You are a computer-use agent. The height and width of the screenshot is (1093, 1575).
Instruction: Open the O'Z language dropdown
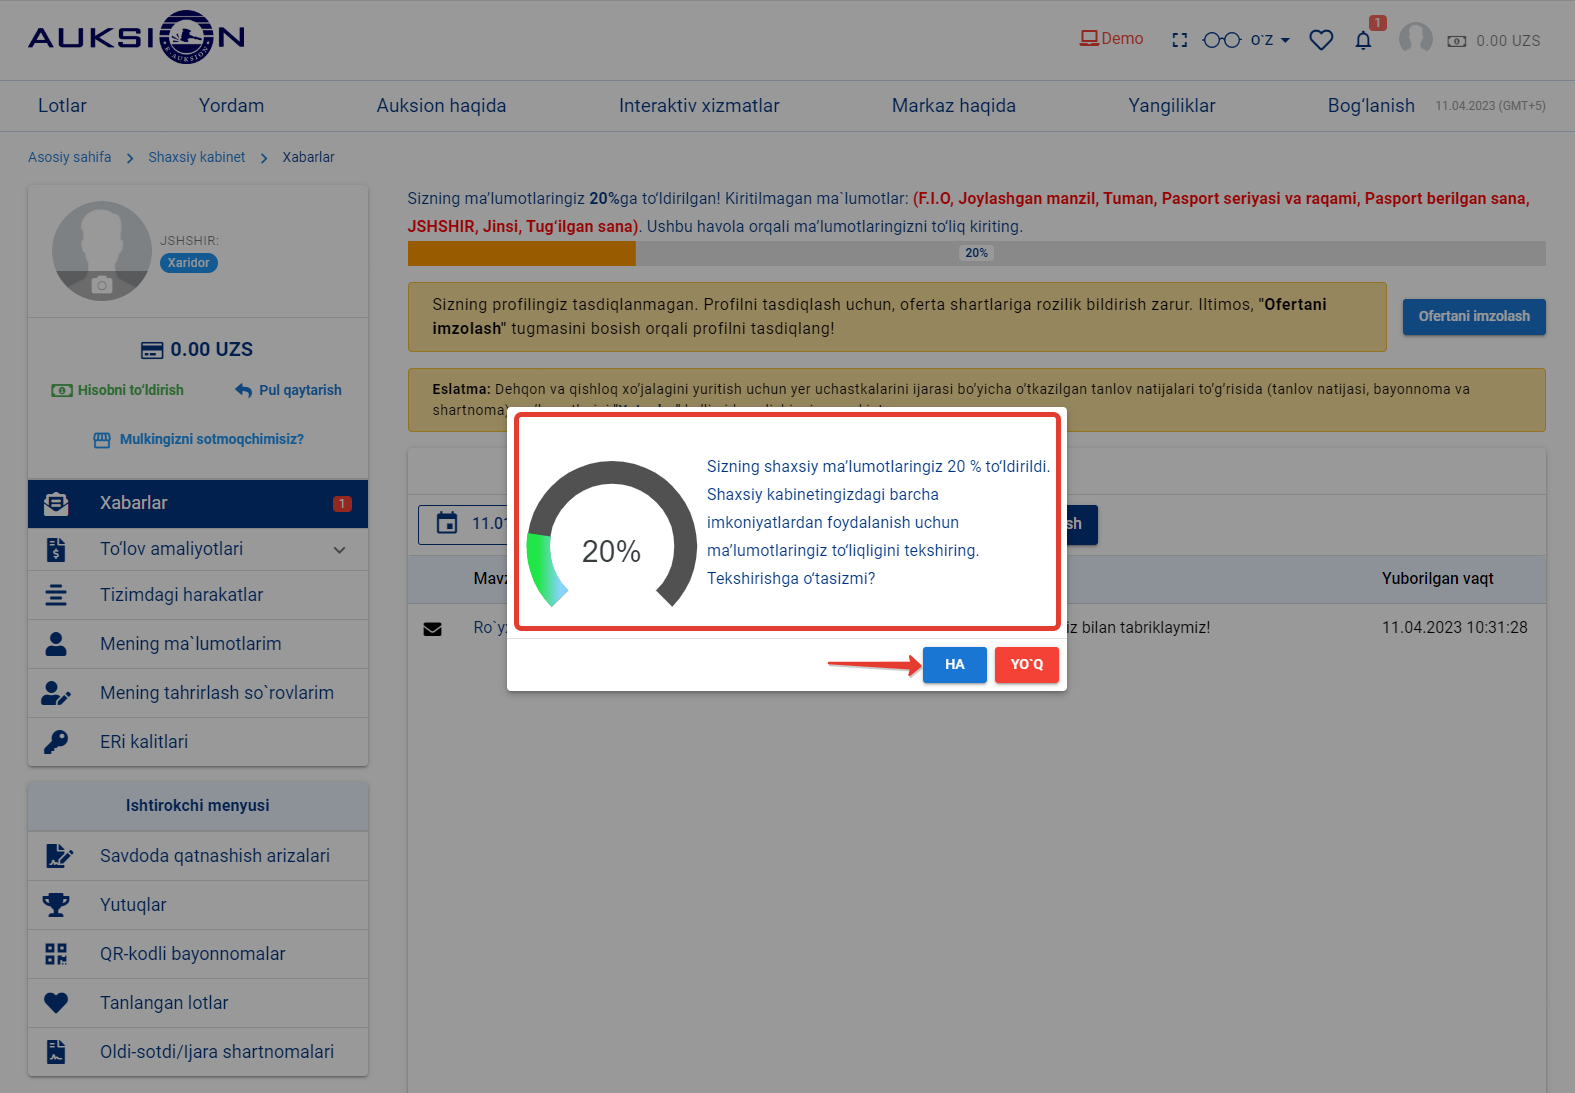(x=1270, y=40)
